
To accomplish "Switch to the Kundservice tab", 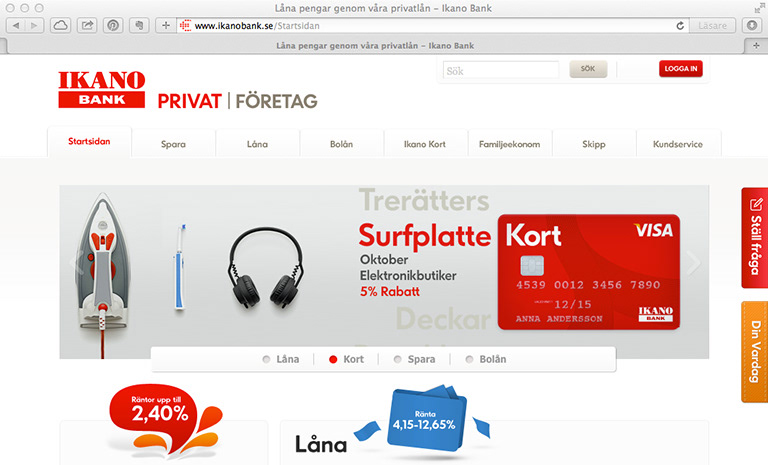I will [678, 144].
